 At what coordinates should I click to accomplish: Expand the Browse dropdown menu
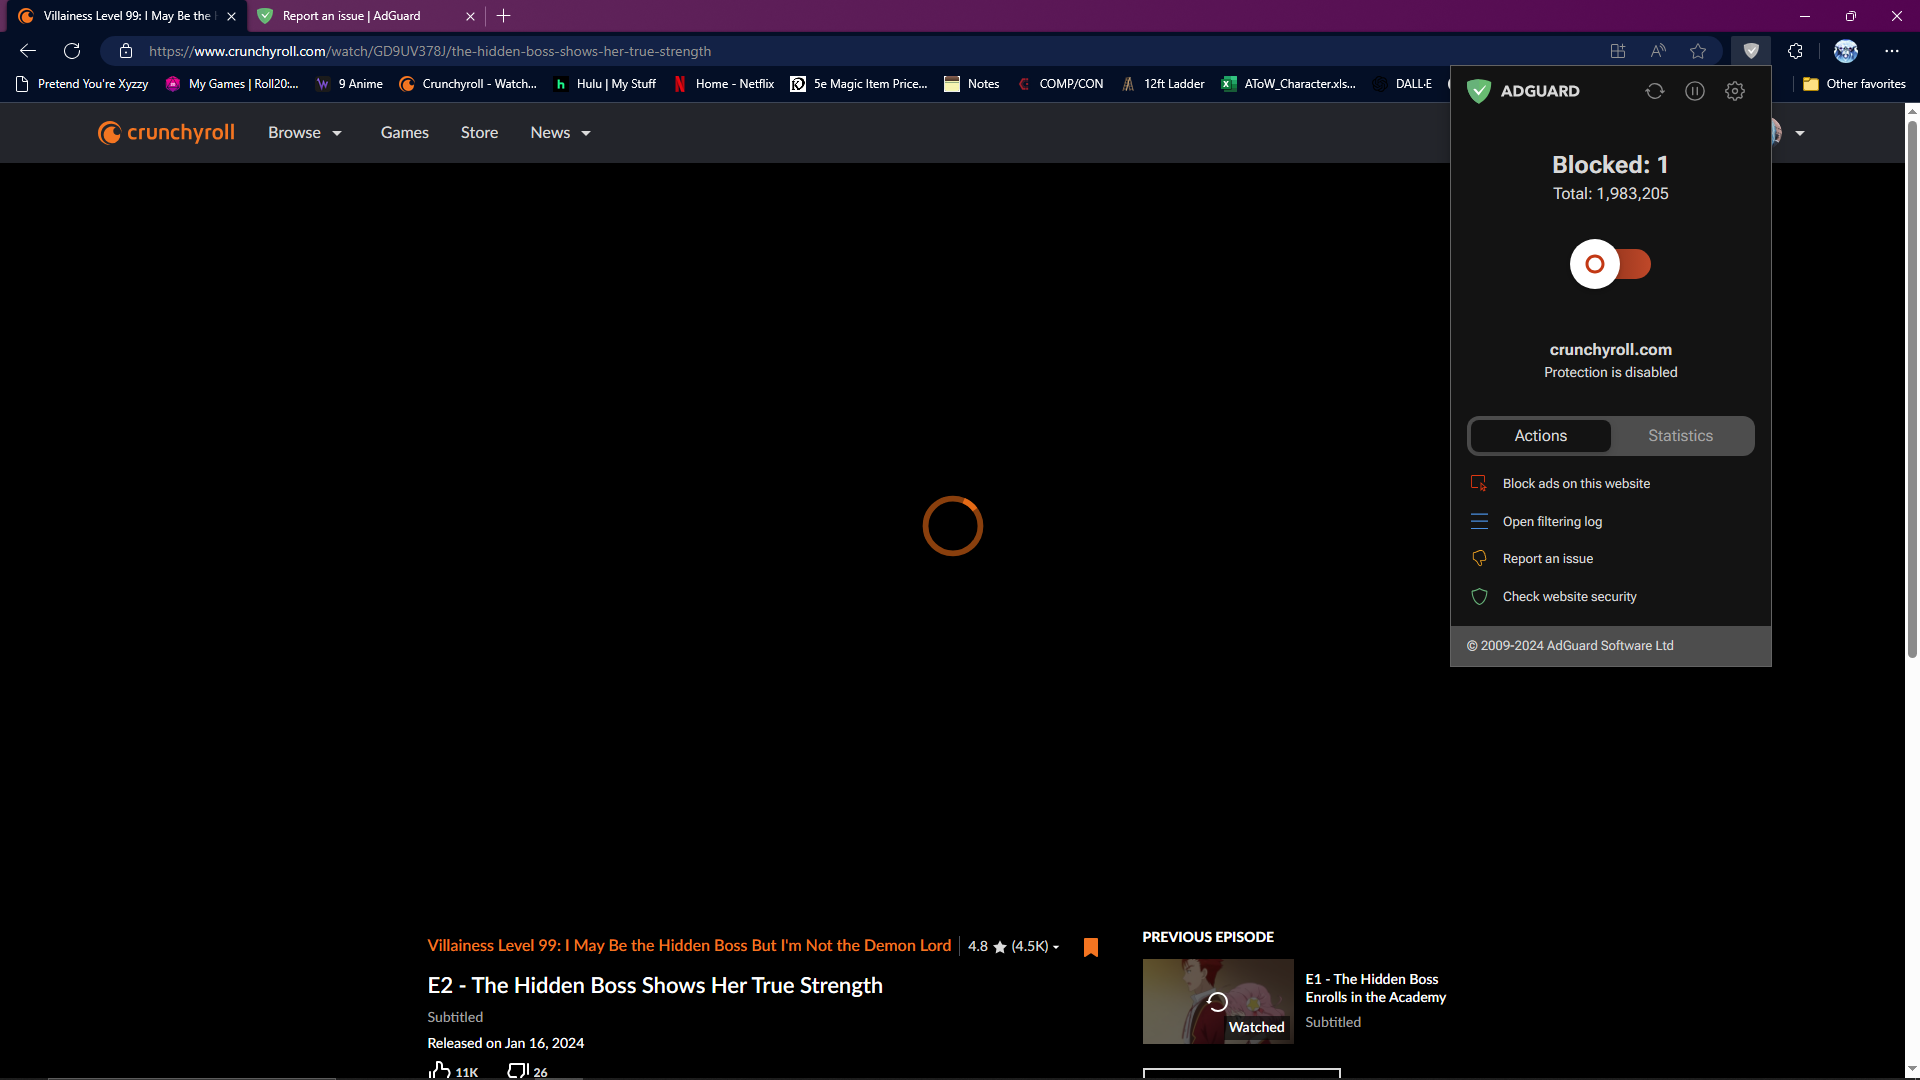[x=305, y=133]
